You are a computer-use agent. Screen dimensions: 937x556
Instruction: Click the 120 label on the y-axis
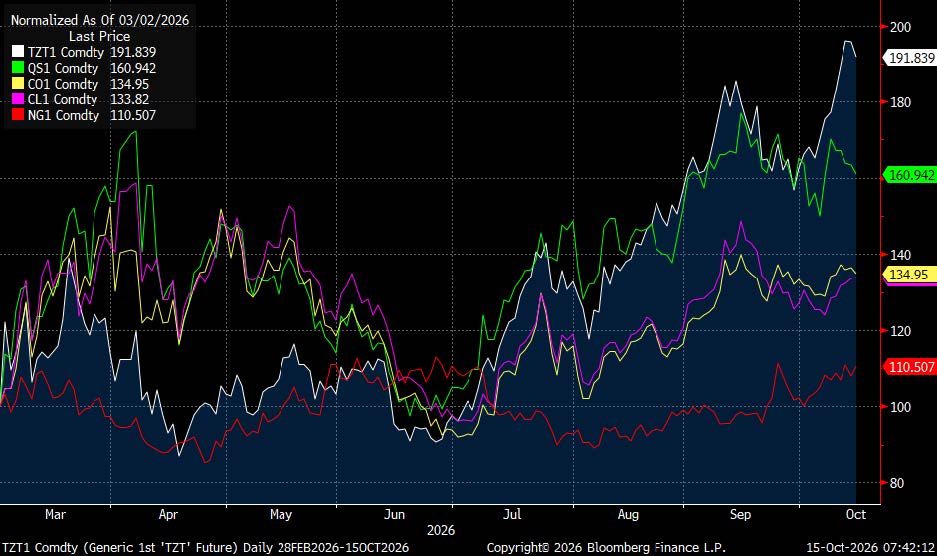coord(901,331)
